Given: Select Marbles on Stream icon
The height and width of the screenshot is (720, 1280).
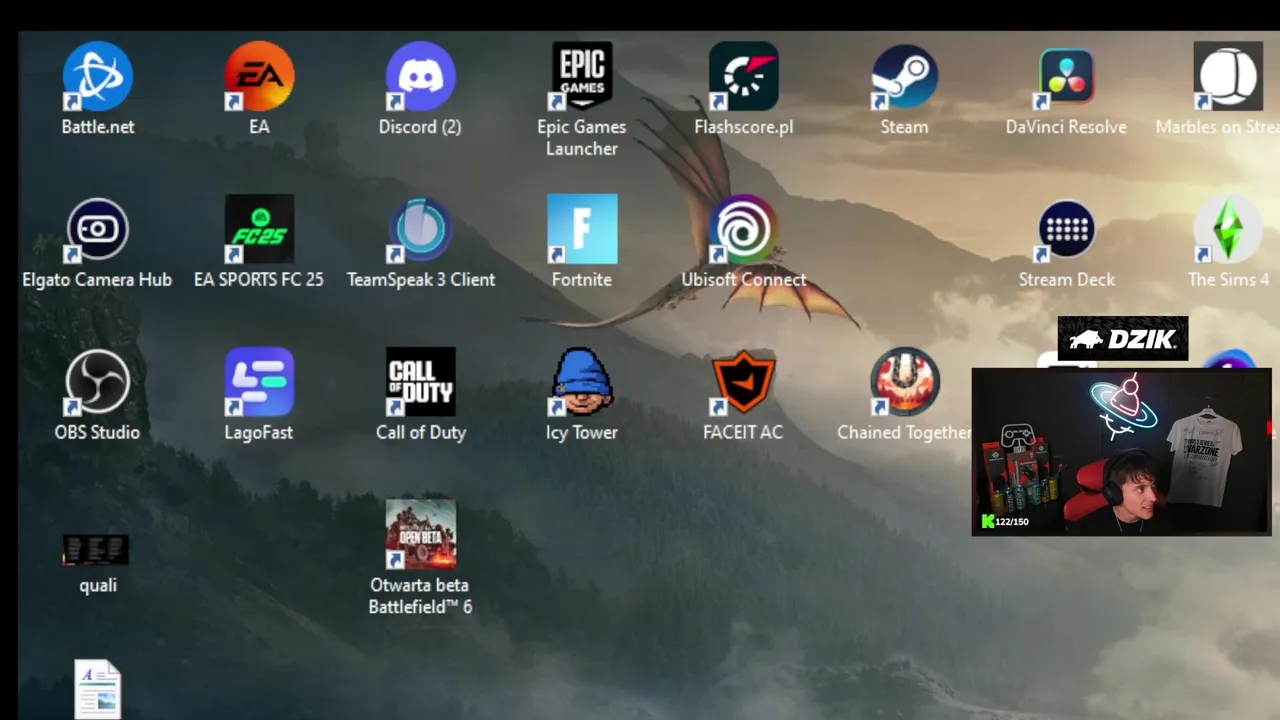Looking at the screenshot, I should coord(1228,77).
